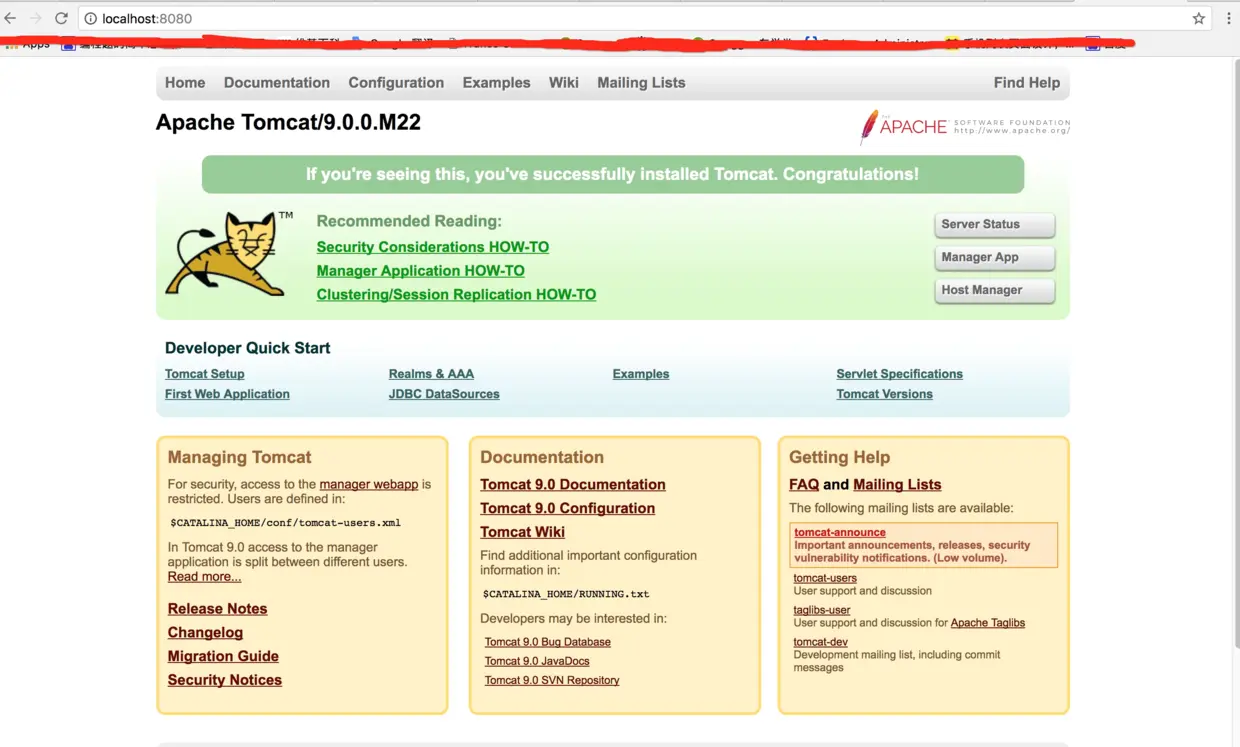Image resolution: width=1240 pixels, height=747 pixels.
Task: Open Security Considerations HOW-TO link
Action: coord(433,247)
